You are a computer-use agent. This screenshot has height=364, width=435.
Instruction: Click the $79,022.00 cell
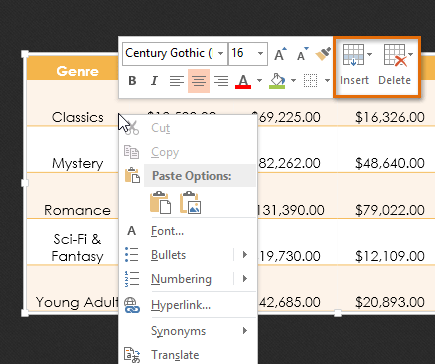pos(390,210)
